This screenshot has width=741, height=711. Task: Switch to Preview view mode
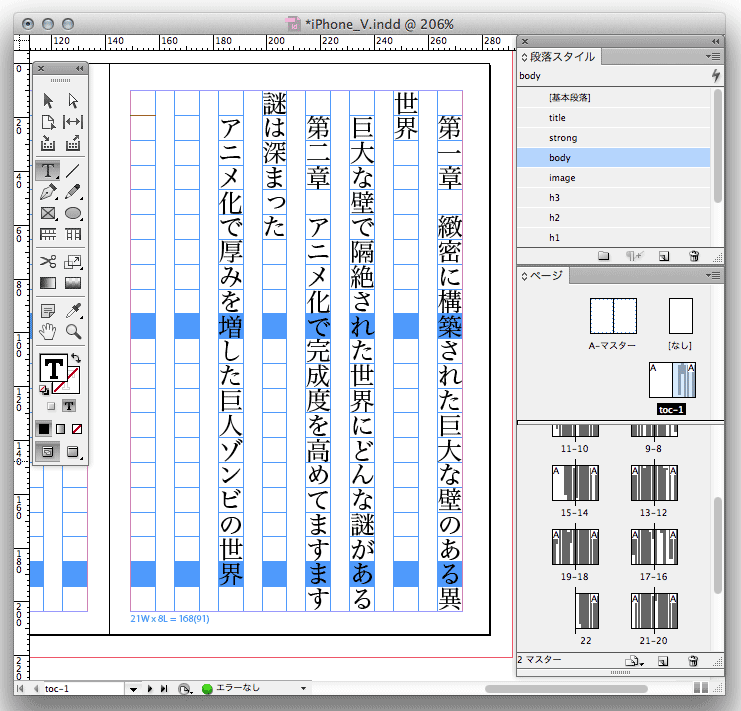pos(73,452)
